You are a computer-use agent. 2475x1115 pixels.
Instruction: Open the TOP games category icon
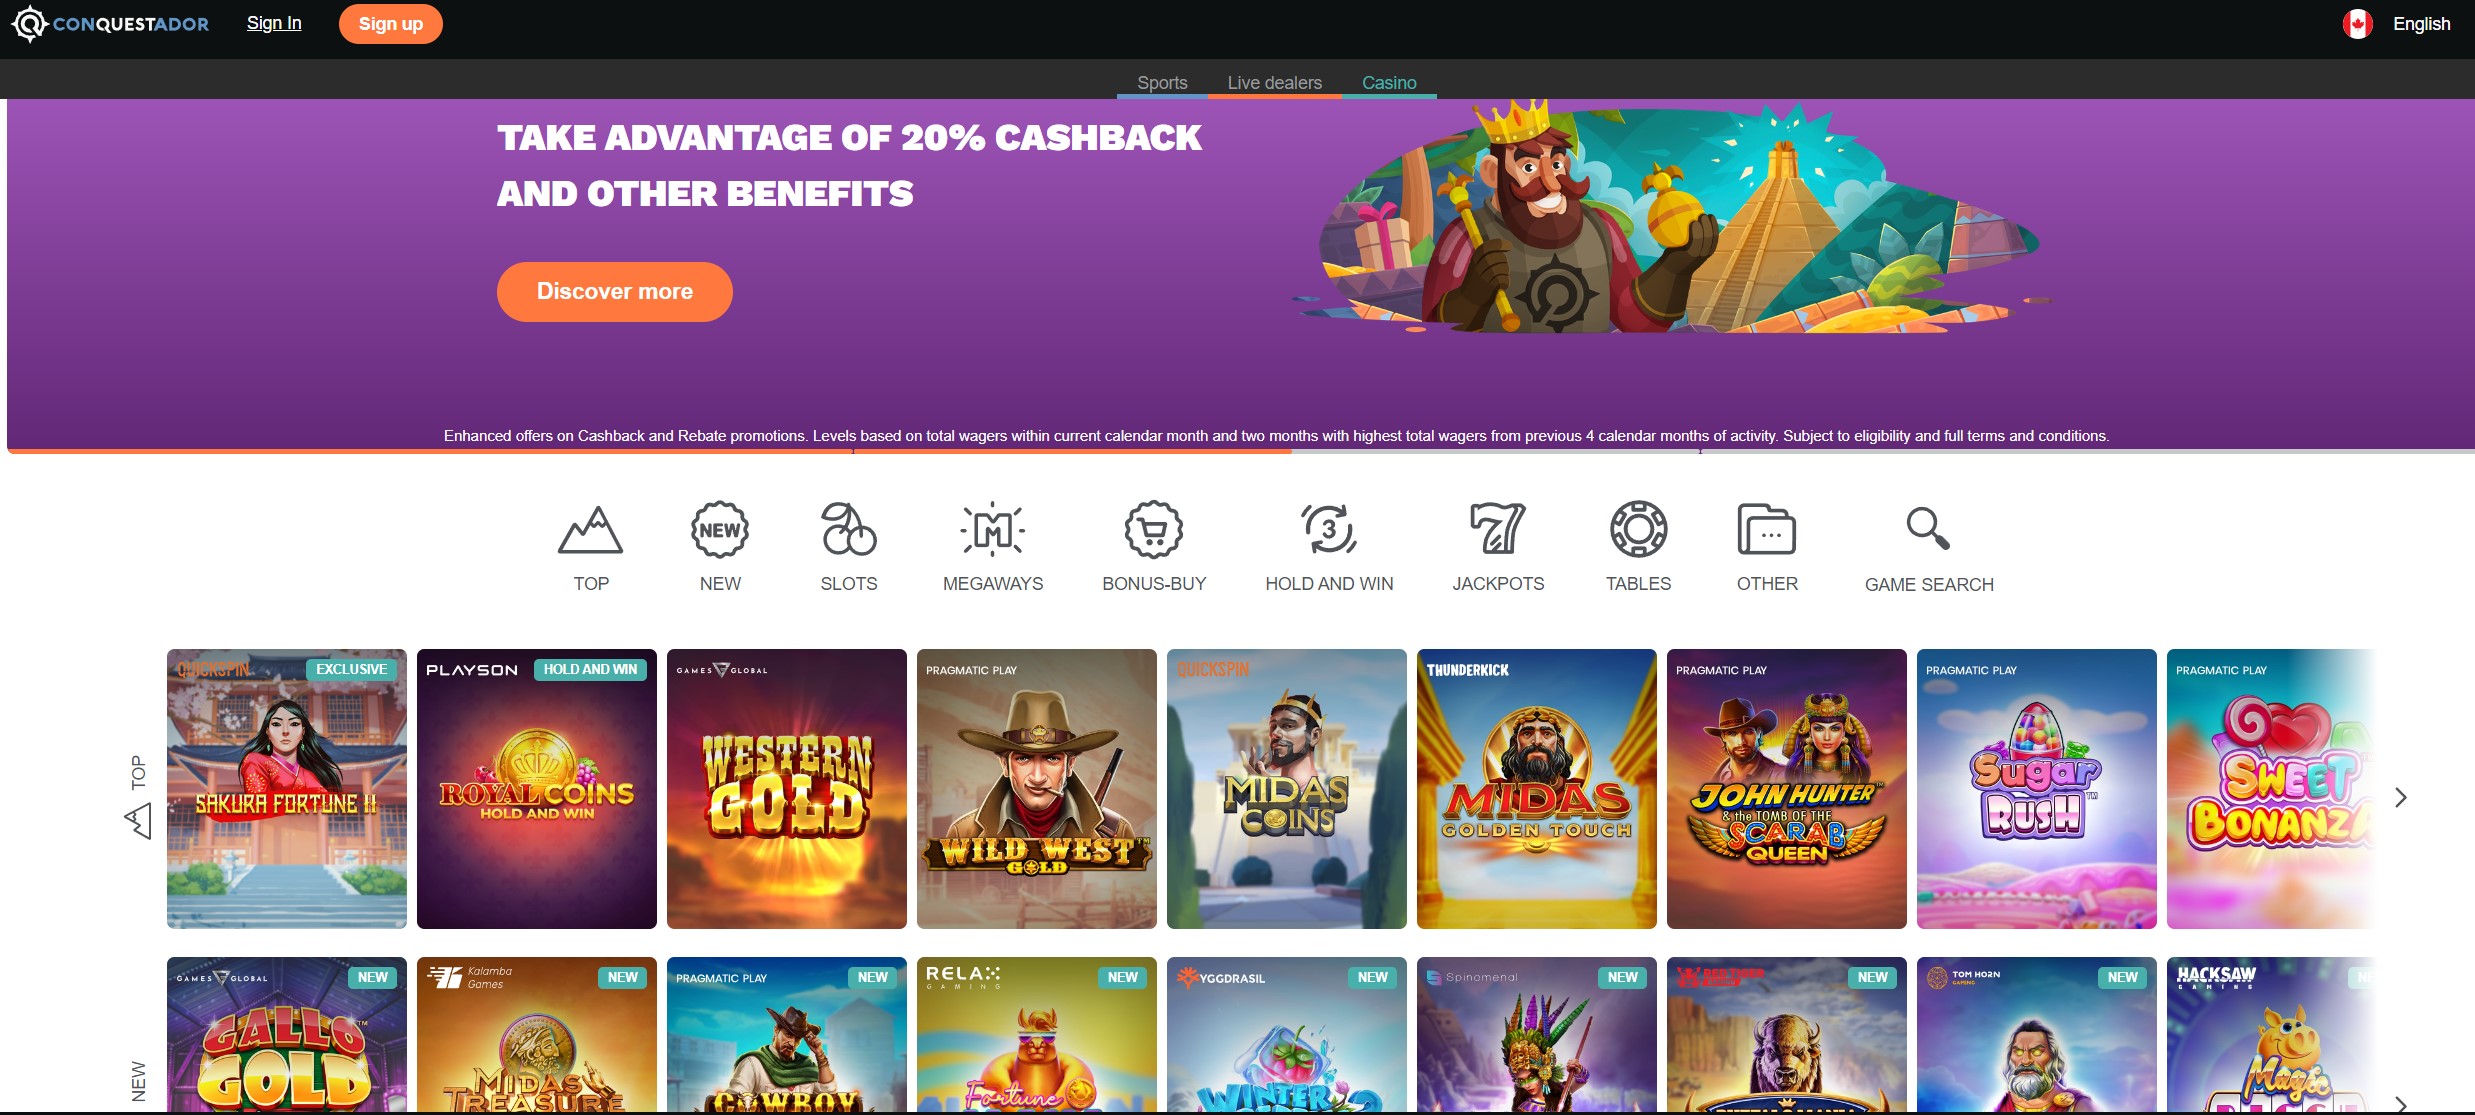pos(590,530)
